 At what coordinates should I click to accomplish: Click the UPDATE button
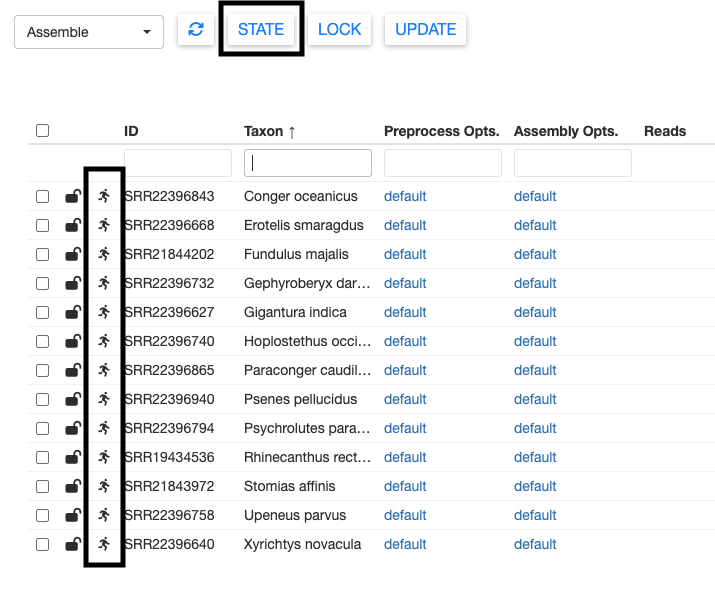click(x=425, y=30)
